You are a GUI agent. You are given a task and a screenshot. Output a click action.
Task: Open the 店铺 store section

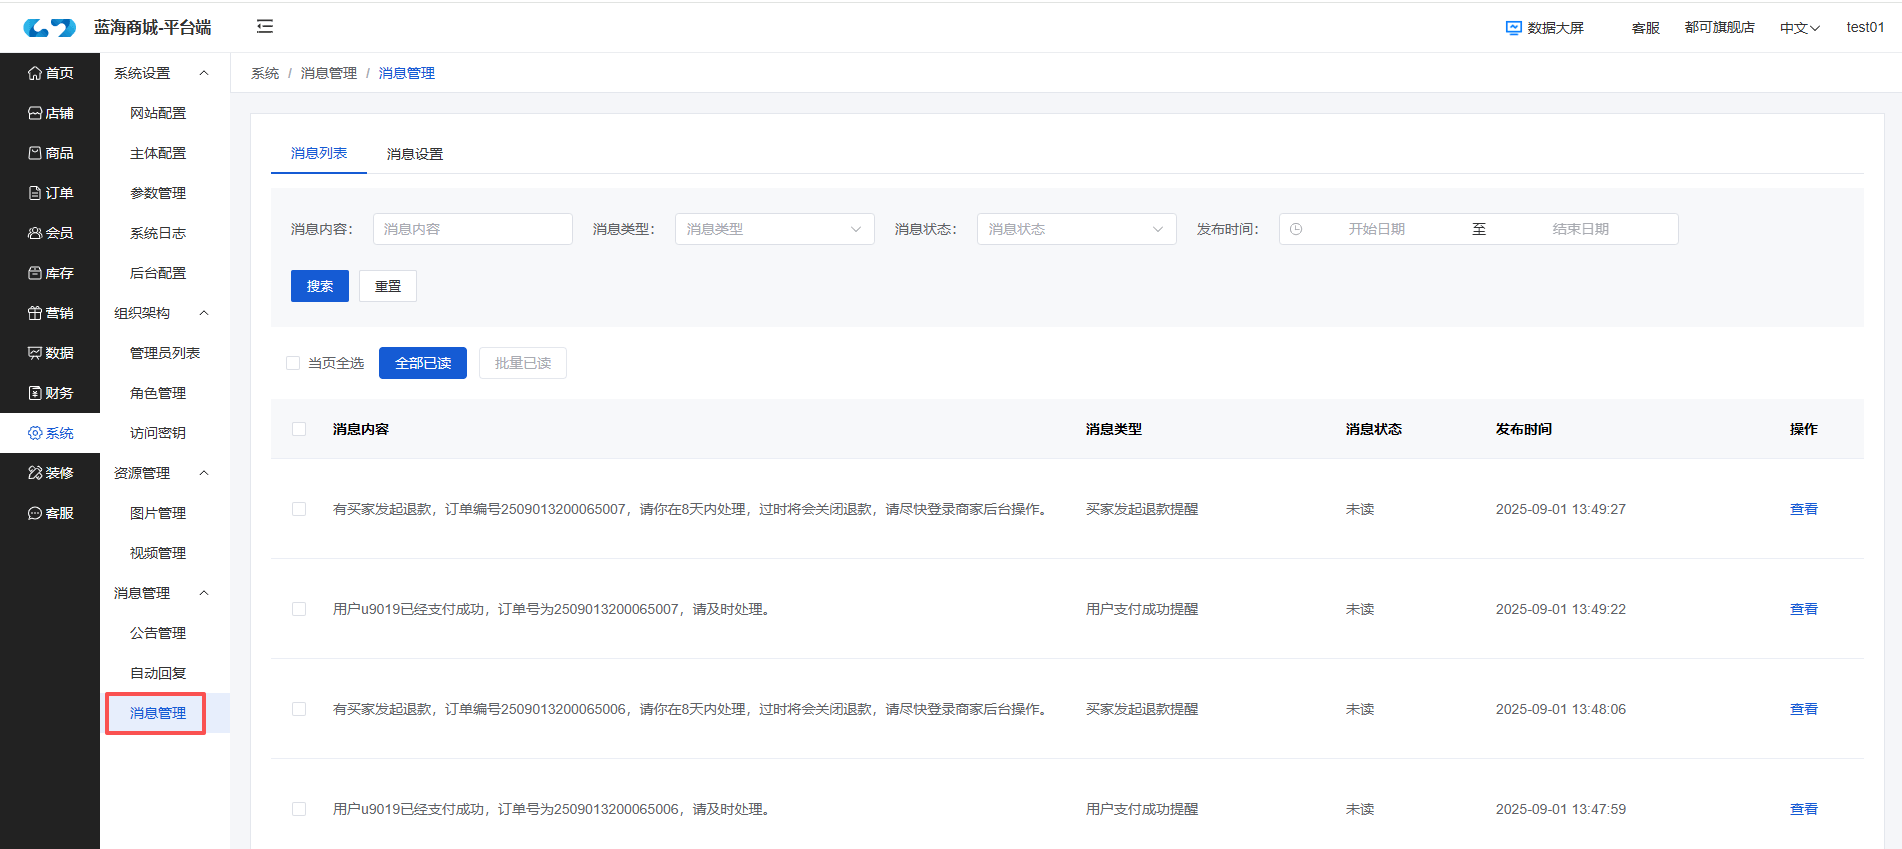click(50, 113)
